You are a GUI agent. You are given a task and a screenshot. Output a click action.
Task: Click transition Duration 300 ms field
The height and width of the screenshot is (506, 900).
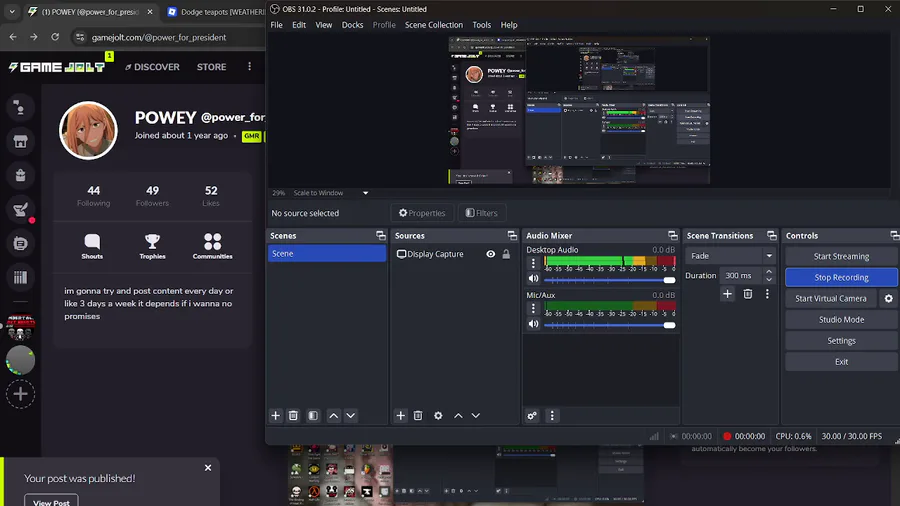click(x=742, y=275)
